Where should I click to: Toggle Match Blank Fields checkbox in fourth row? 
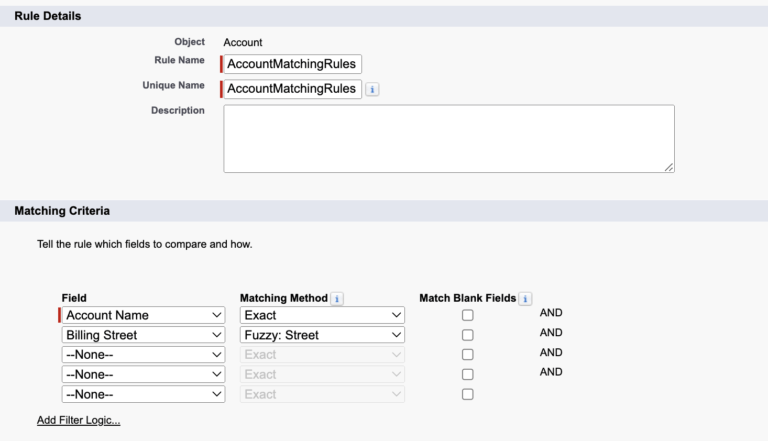tap(468, 374)
